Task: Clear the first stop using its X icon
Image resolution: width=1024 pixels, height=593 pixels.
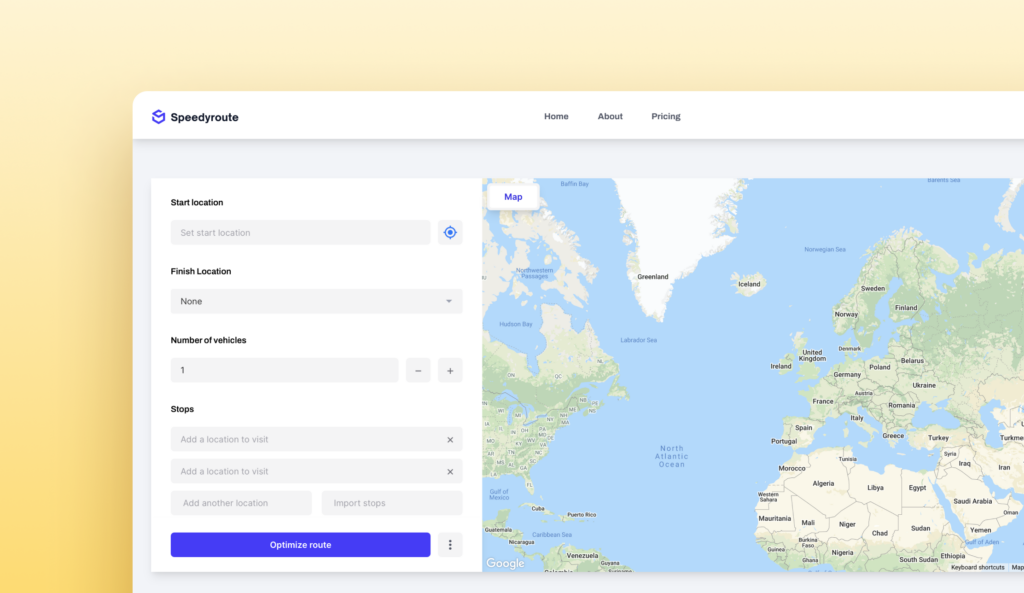Action: tap(449, 439)
